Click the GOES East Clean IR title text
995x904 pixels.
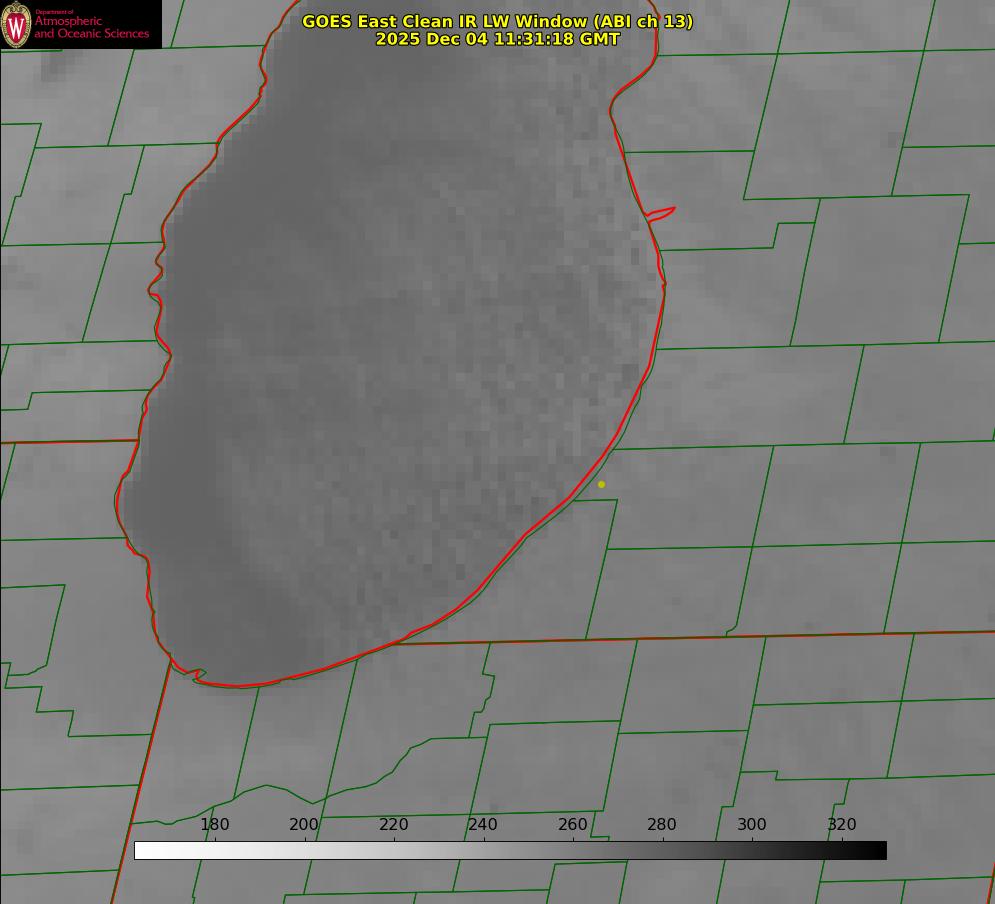[498, 21]
